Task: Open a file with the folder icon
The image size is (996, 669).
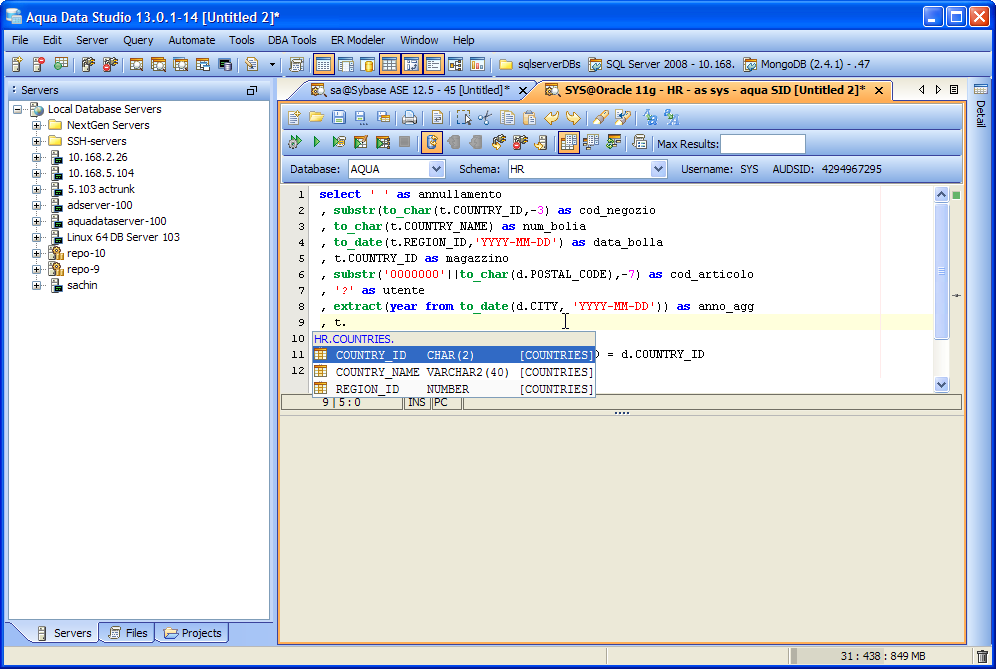Action: coord(316,117)
